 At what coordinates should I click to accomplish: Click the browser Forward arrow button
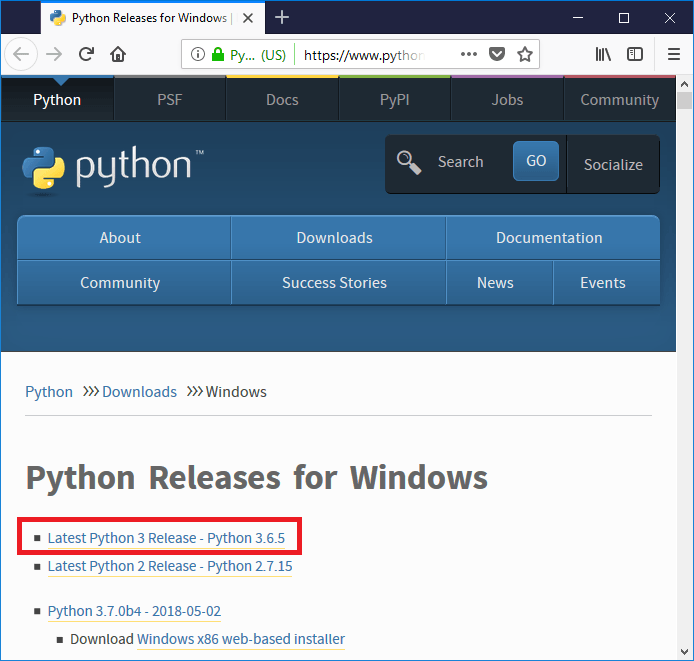point(54,54)
